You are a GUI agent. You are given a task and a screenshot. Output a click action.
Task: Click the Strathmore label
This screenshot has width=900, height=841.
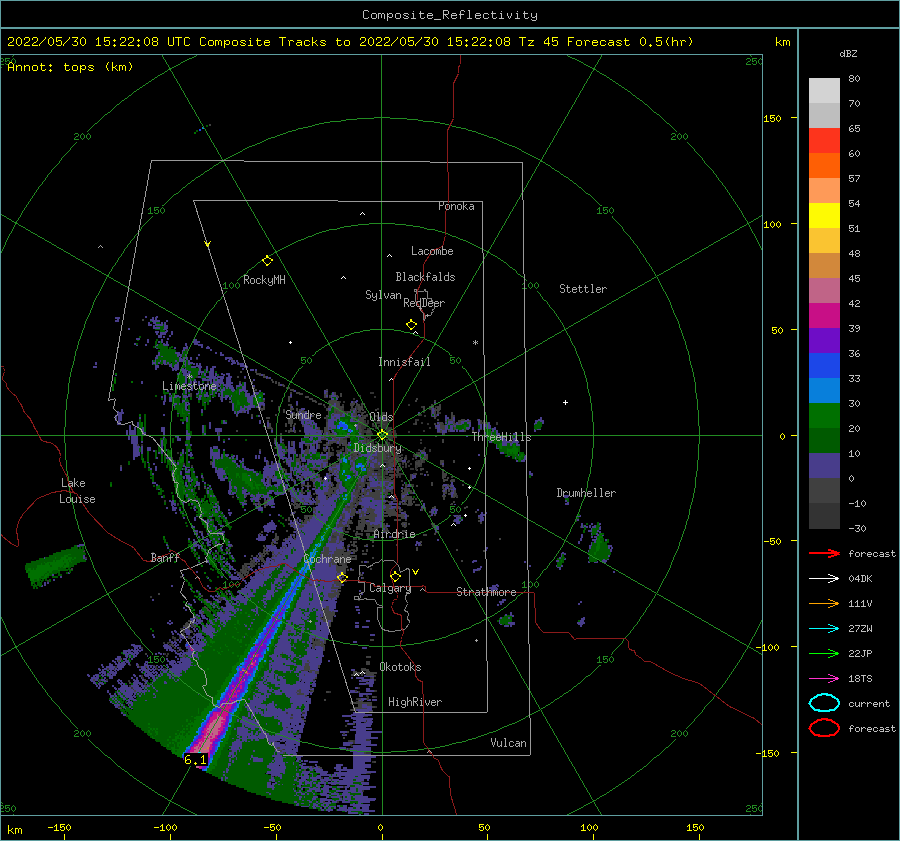pos(486,592)
